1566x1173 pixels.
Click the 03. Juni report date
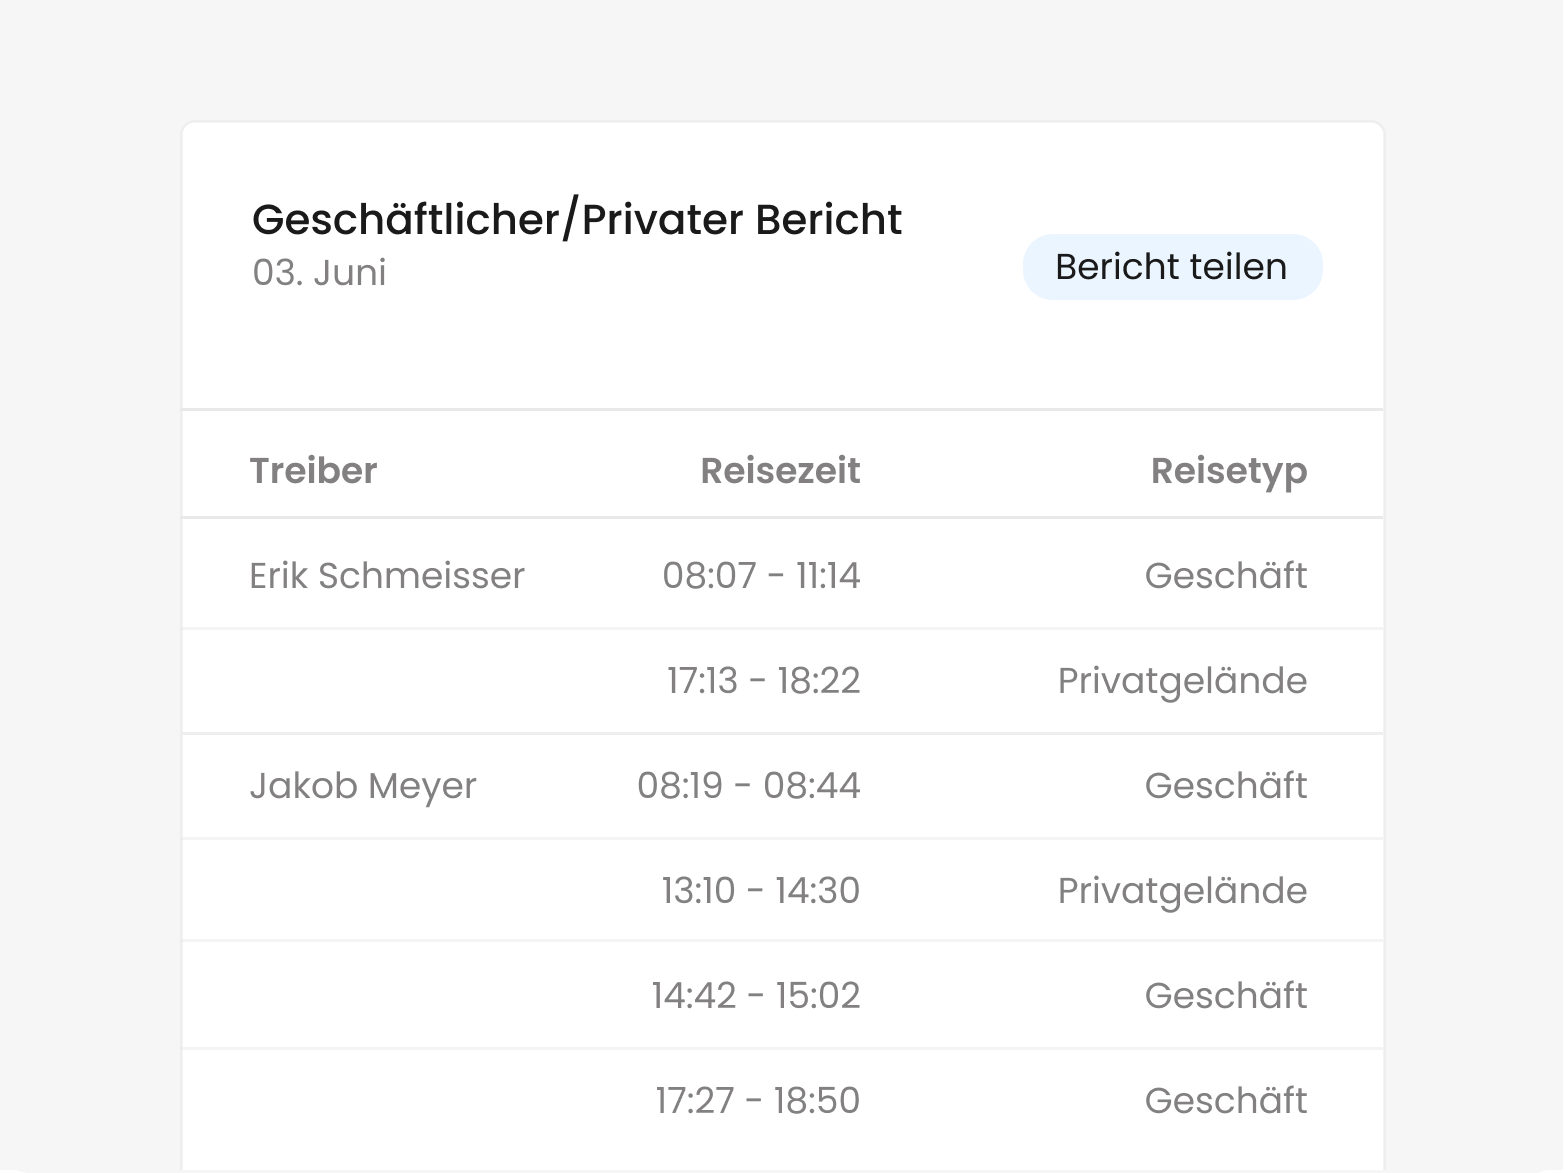point(319,273)
